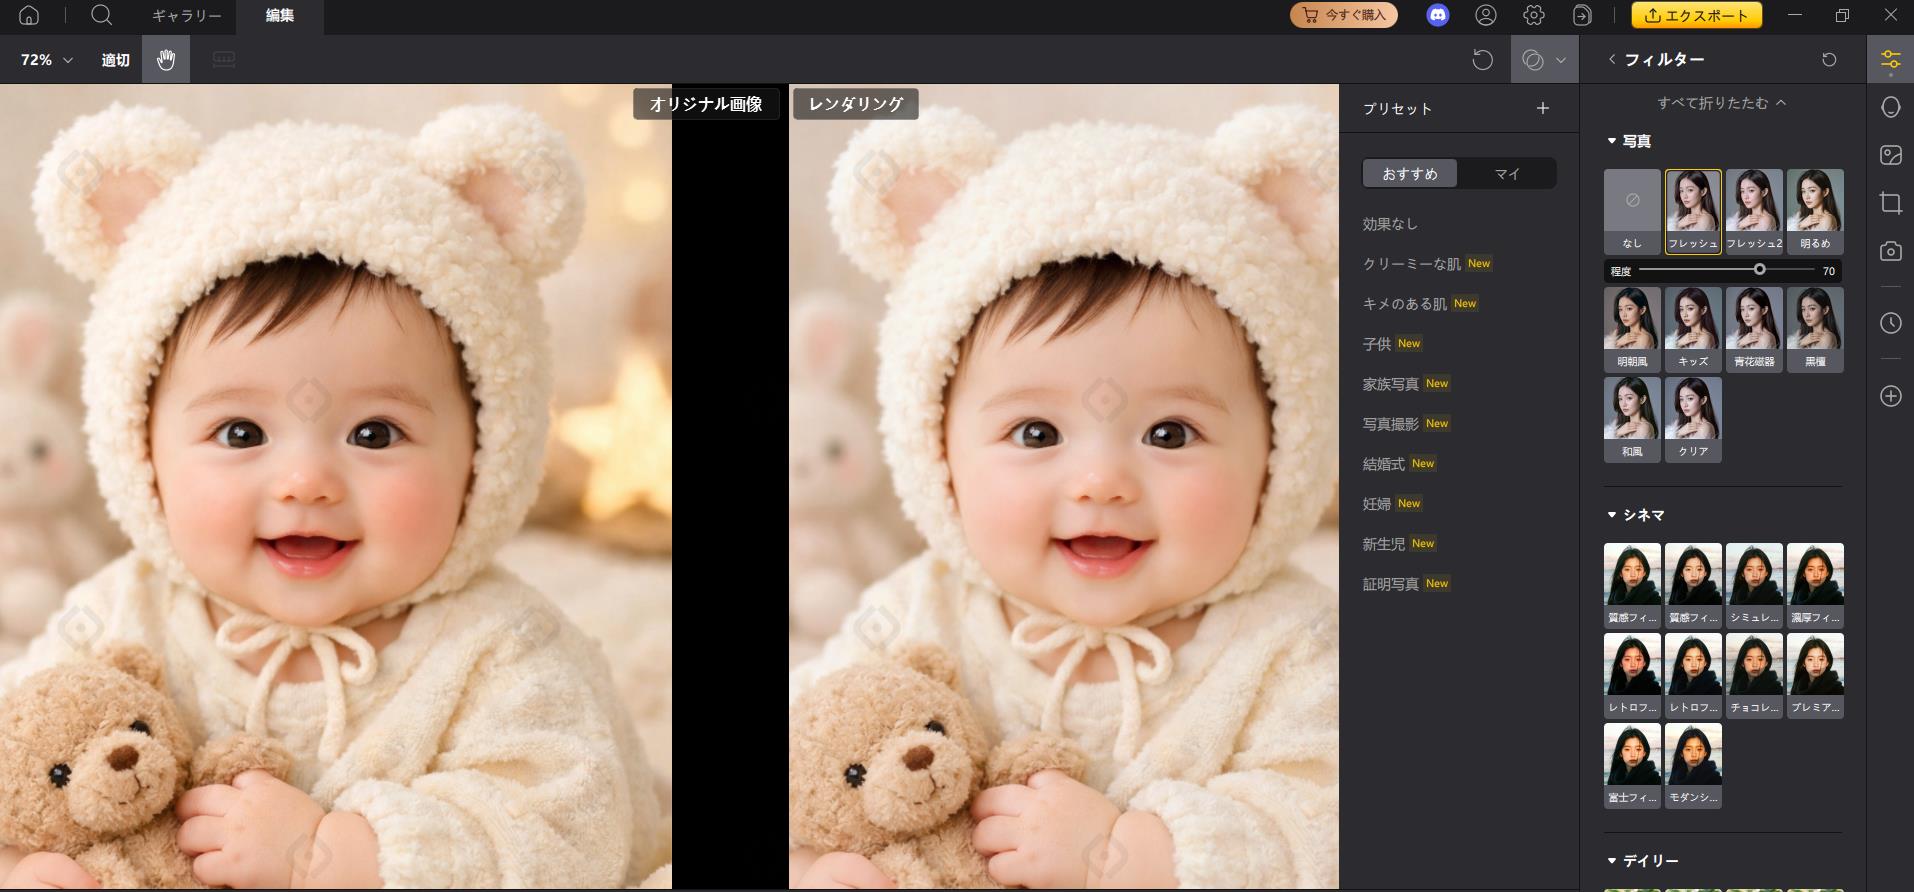This screenshot has width=1914, height=892.
Task: Go back with the Filter panel chevron
Action: click(1612, 59)
